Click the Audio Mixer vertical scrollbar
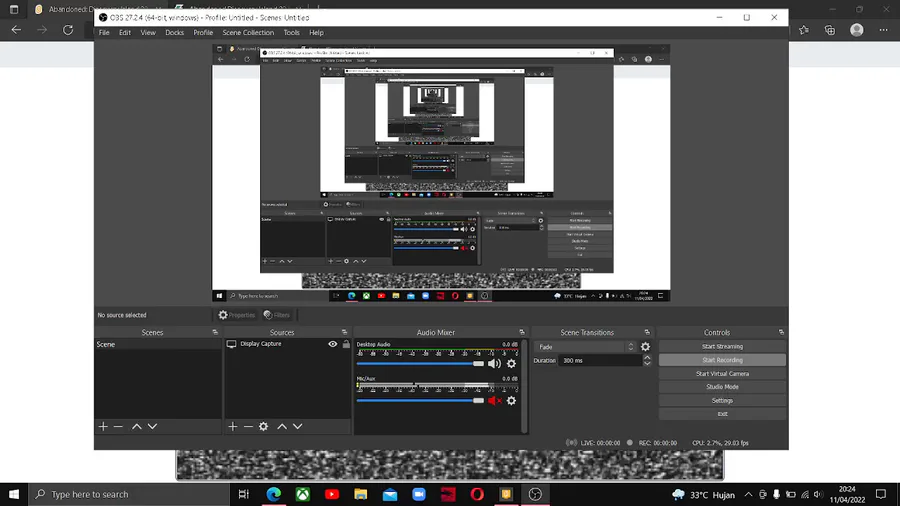The width and height of the screenshot is (900, 506). point(524,386)
